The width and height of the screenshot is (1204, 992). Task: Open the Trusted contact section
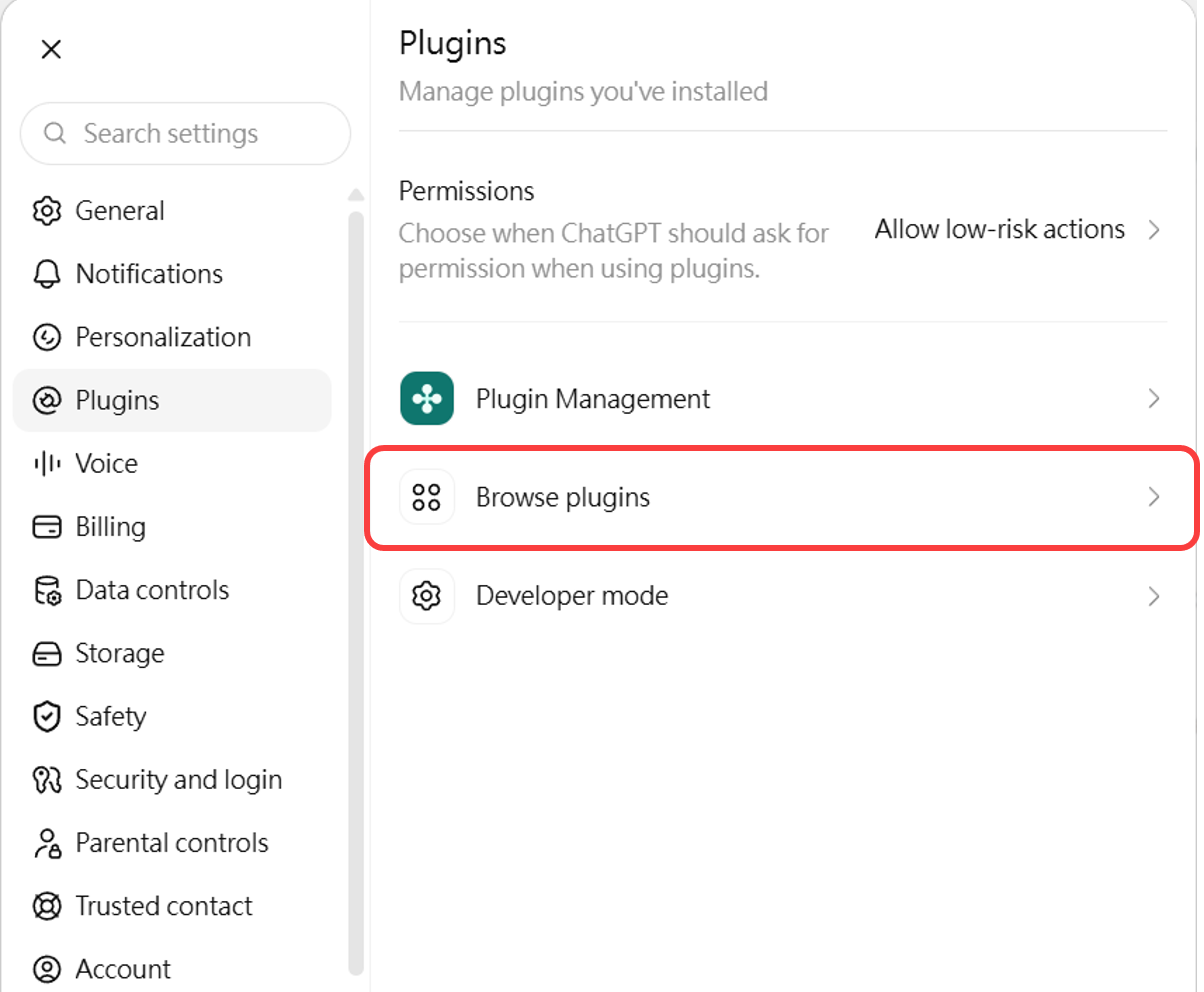pos(172,906)
